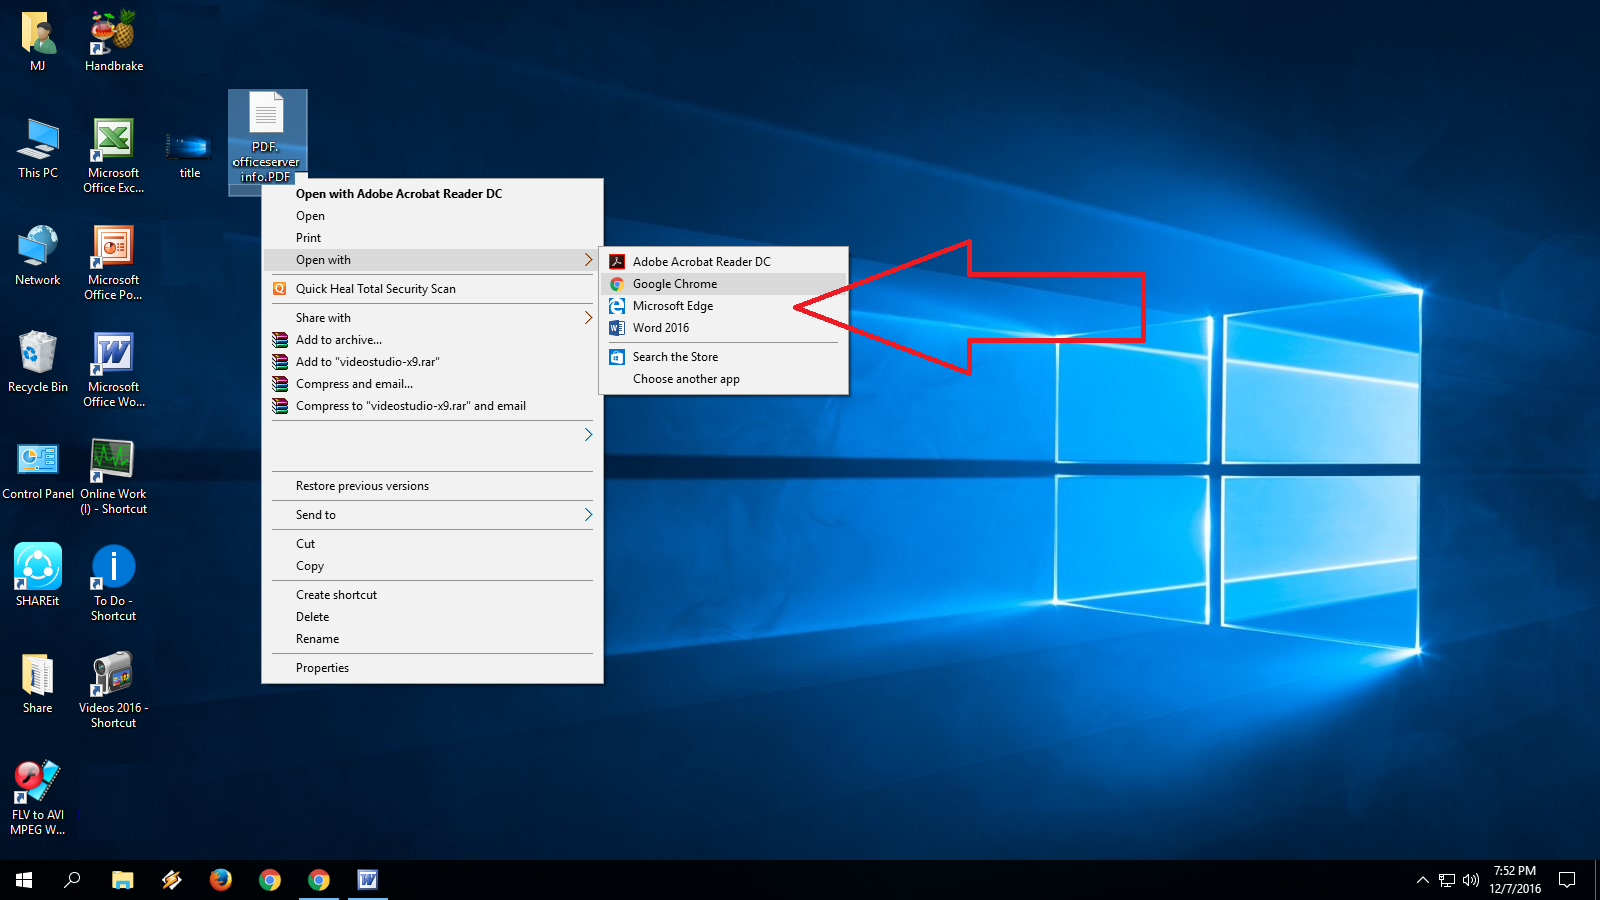Open the Control Panel
The height and width of the screenshot is (900, 1600).
(38, 460)
